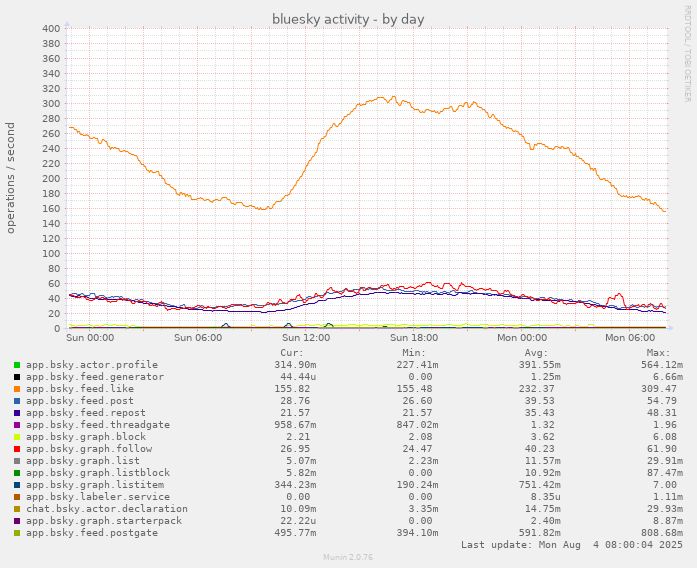
Task: Click the 'Last update: Mon Aug 4' timestamp
Action: coord(572,545)
